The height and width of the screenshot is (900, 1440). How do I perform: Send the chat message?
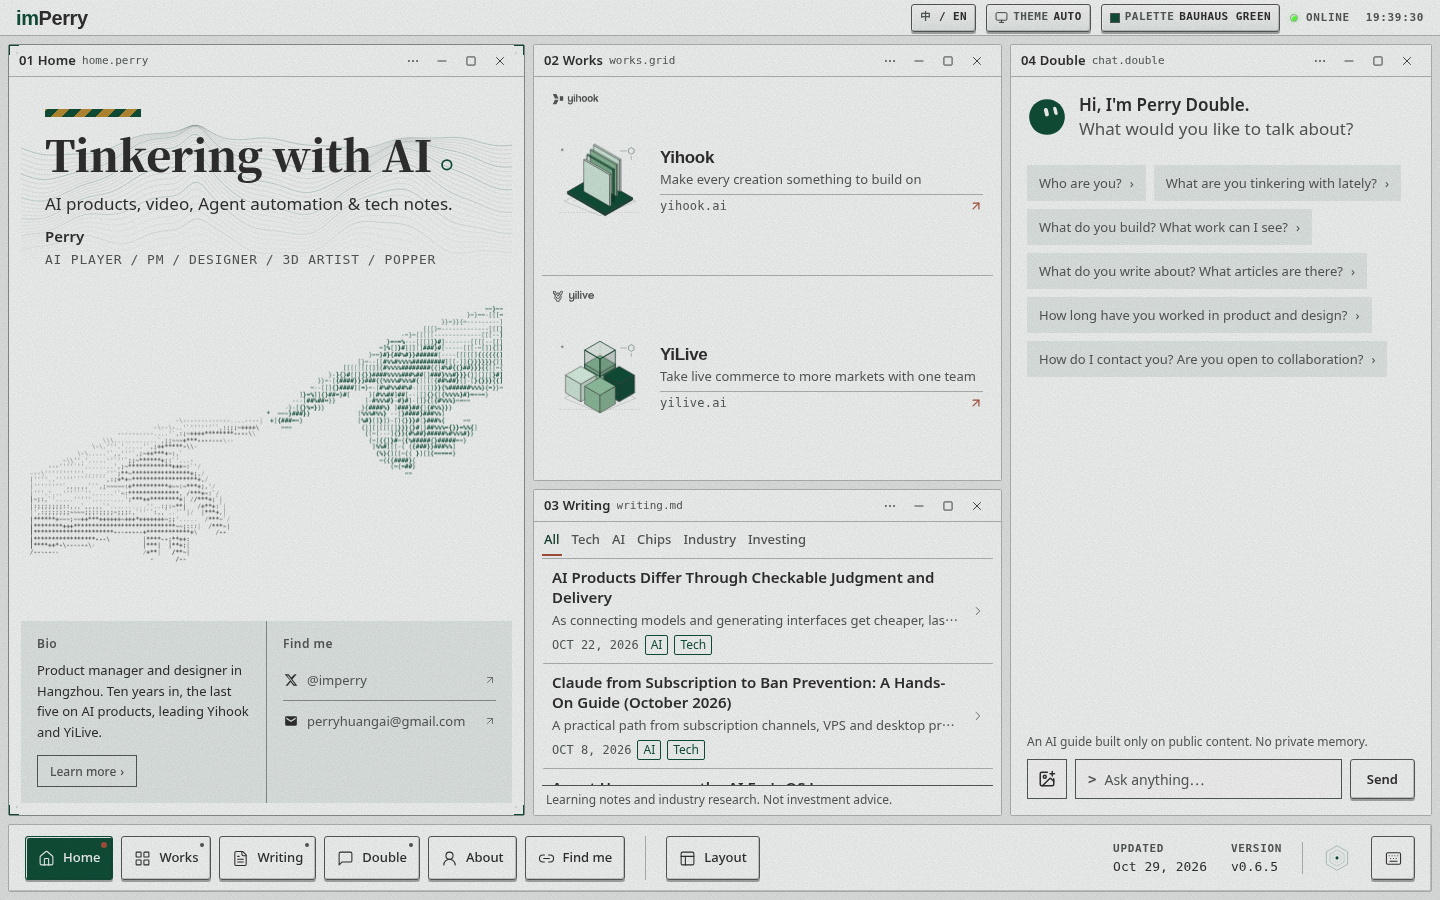(1382, 779)
